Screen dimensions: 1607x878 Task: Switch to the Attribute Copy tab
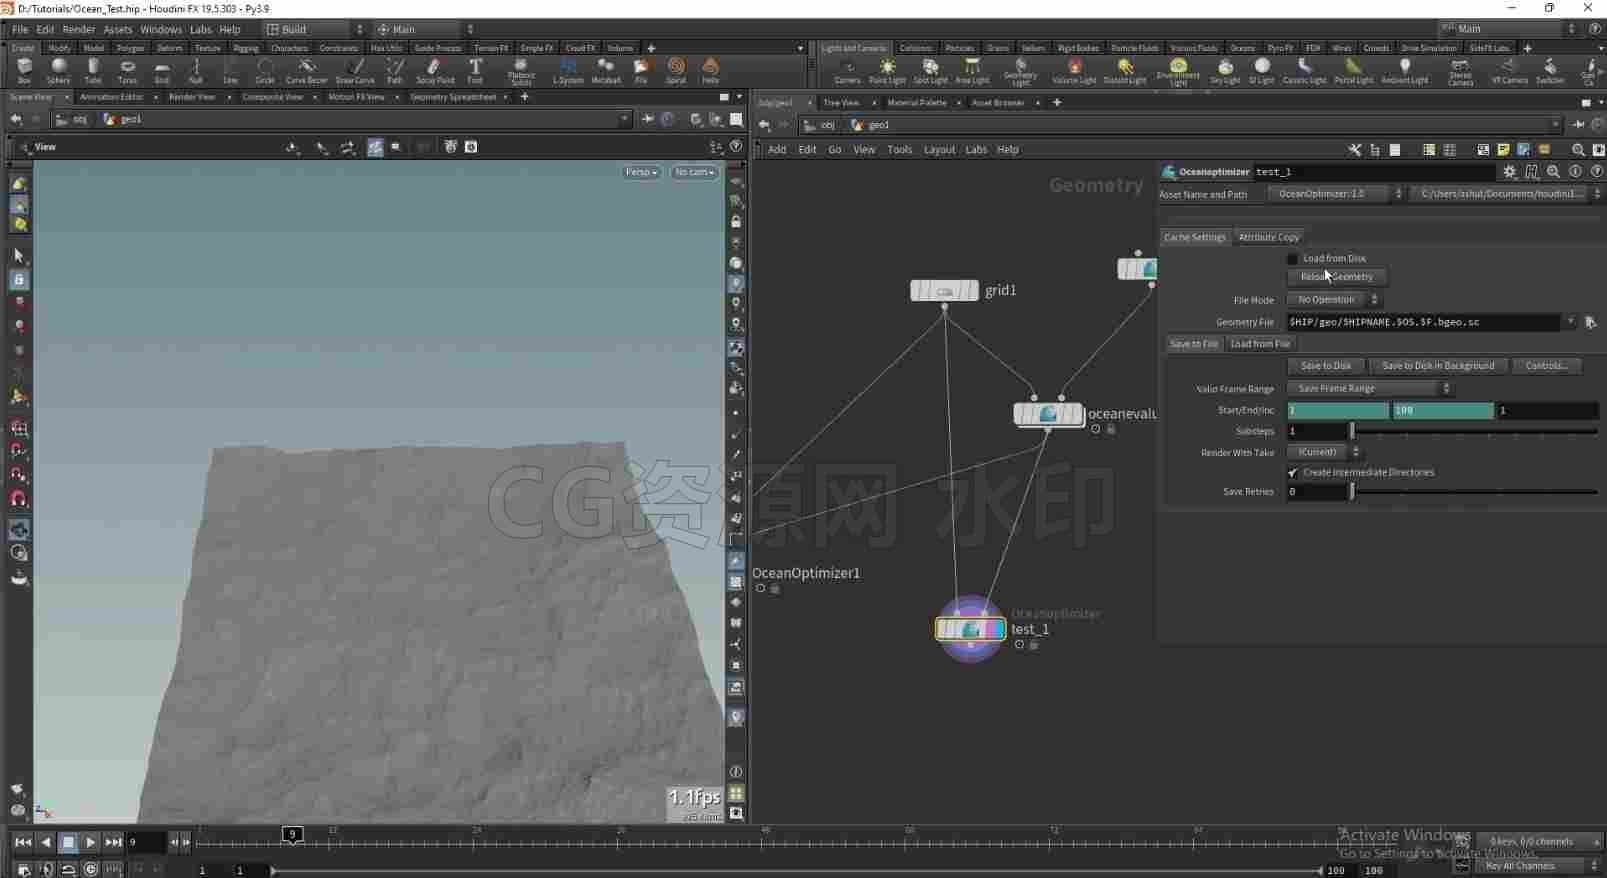click(1268, 237)
